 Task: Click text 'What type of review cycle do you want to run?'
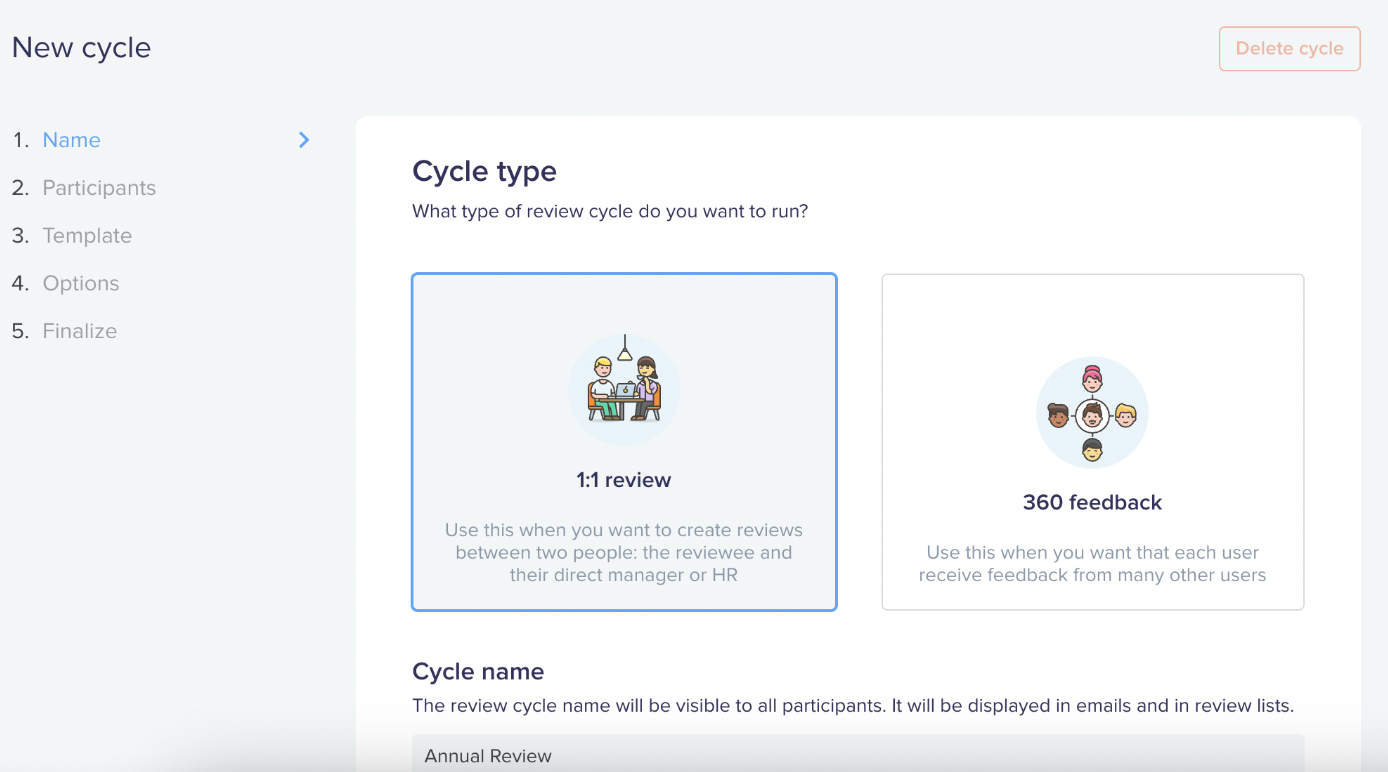(610, 212)
